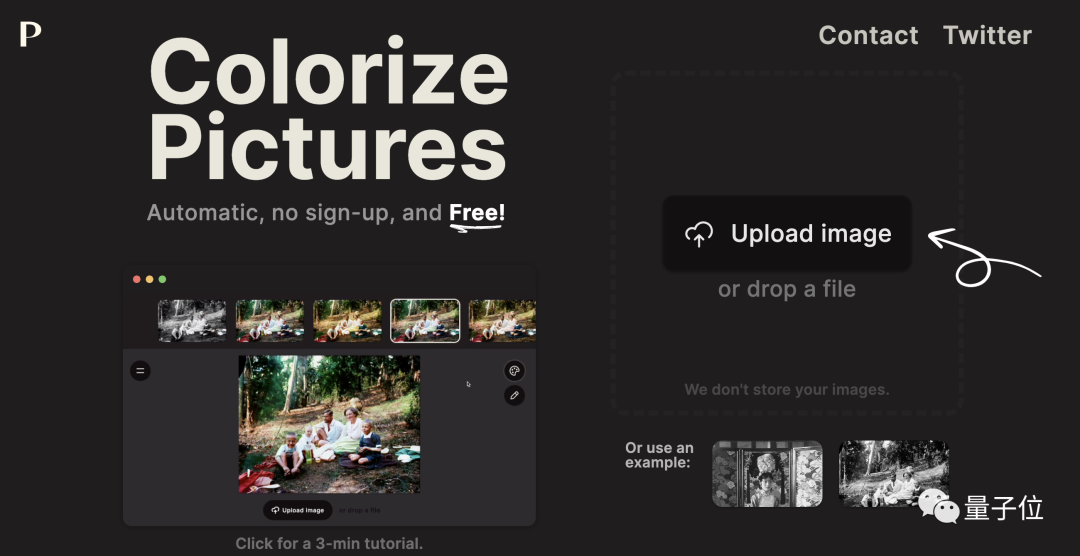
Task: Select the black-and-white original thumbnail
Action: [192, 320]
